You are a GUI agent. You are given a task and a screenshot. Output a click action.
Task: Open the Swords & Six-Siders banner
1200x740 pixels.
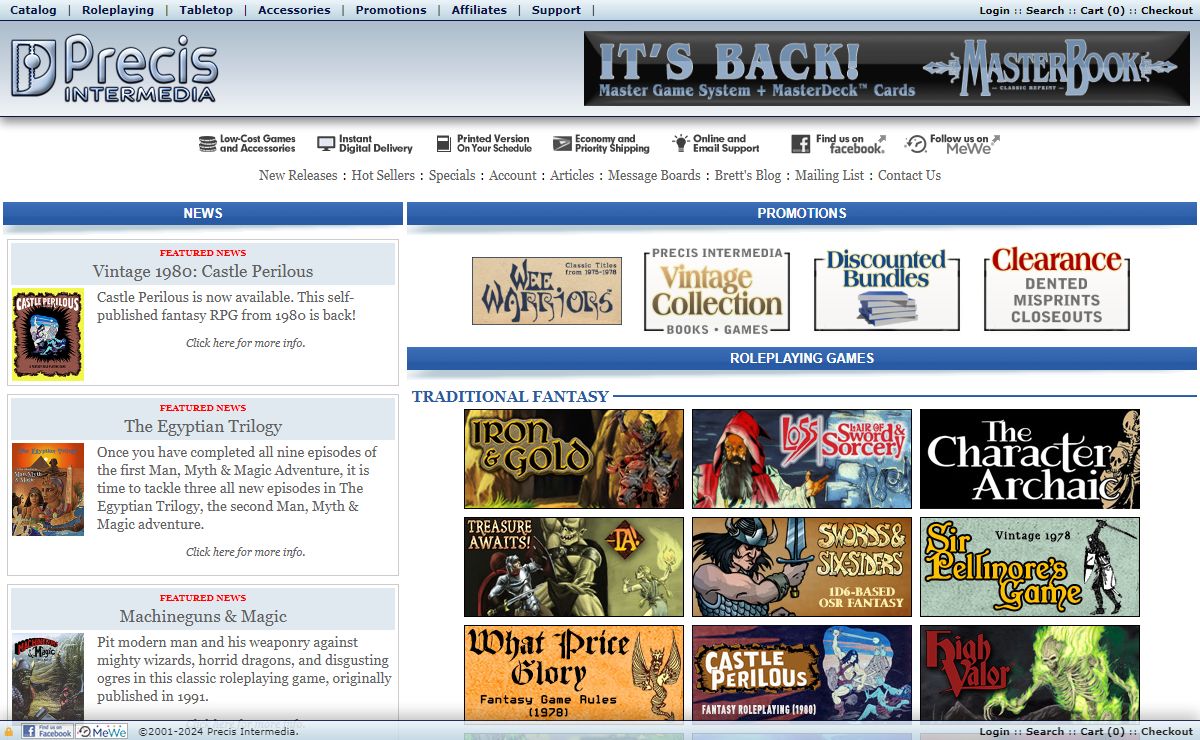coord(802,567)
